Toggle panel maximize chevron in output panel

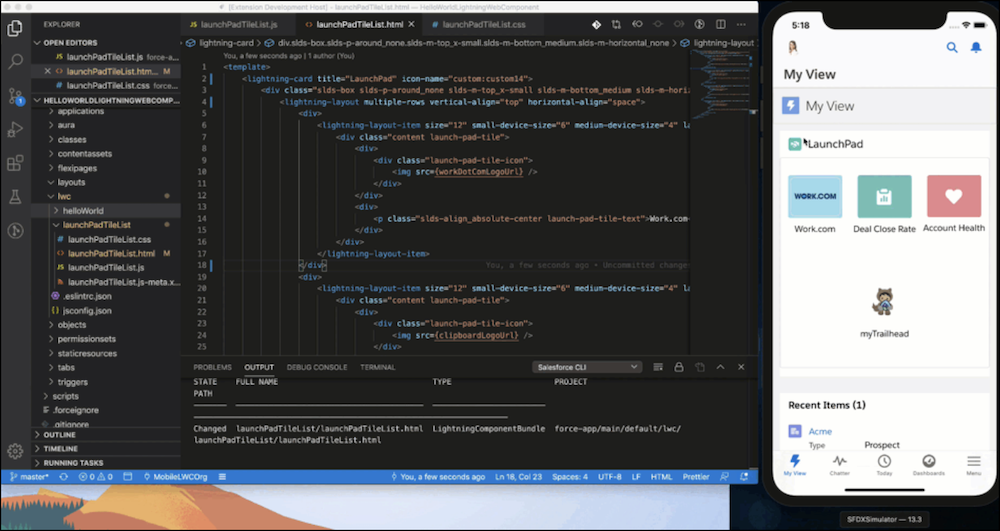click(722, 367)
